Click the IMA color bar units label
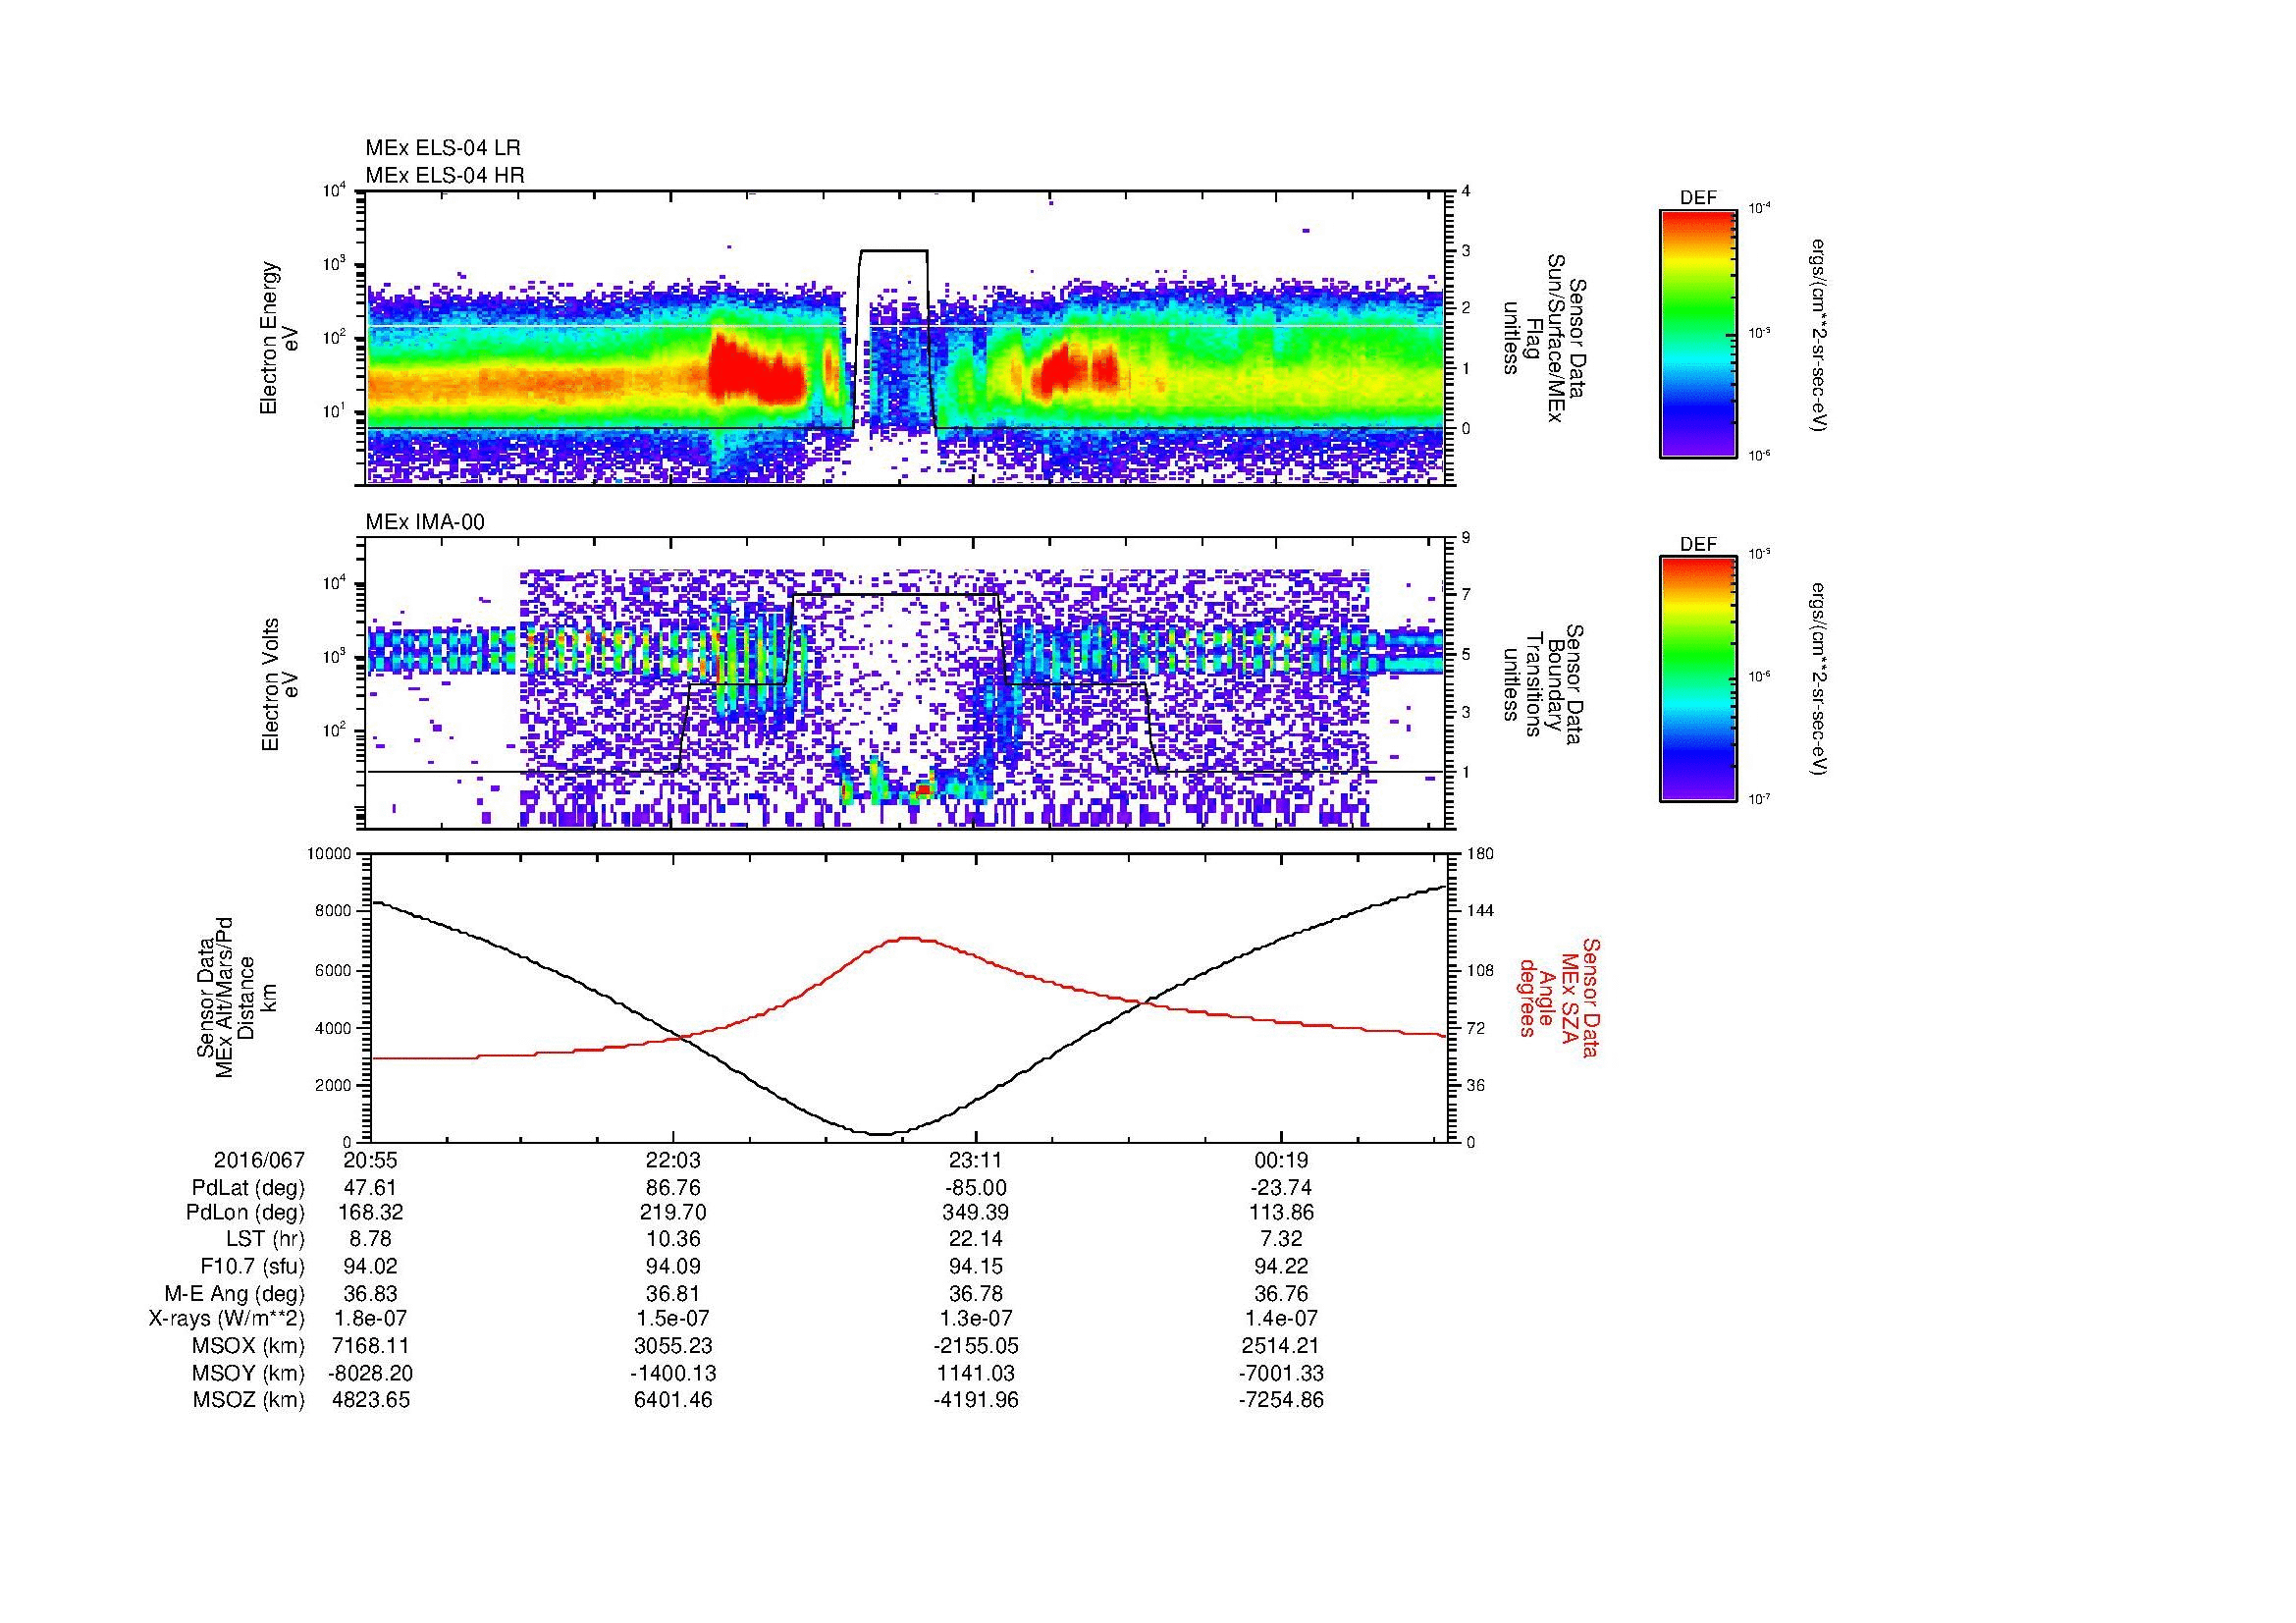Viewport: 2296px width, 1623px height. [1818, 679]
